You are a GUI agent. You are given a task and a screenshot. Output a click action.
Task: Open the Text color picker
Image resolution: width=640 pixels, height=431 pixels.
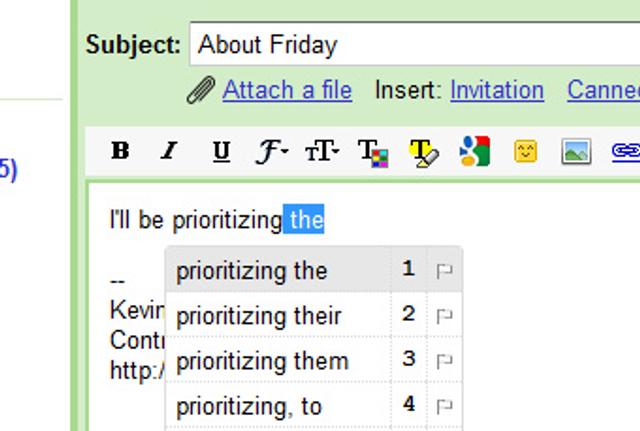tap(373, 152)
